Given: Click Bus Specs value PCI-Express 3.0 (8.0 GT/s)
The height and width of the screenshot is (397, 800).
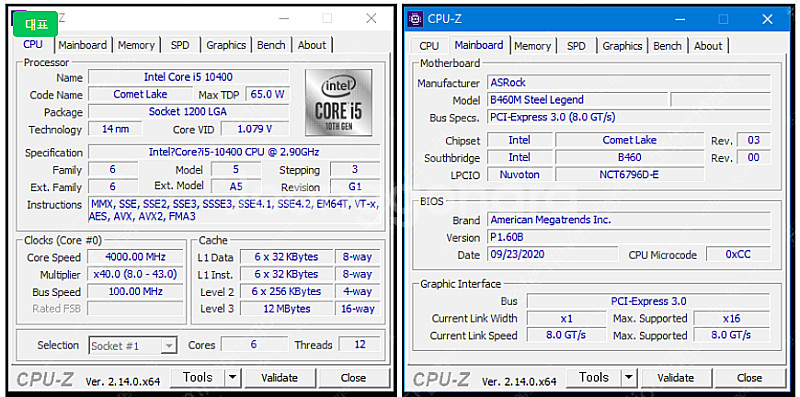Looking at the screenshot, I should 629,117.
